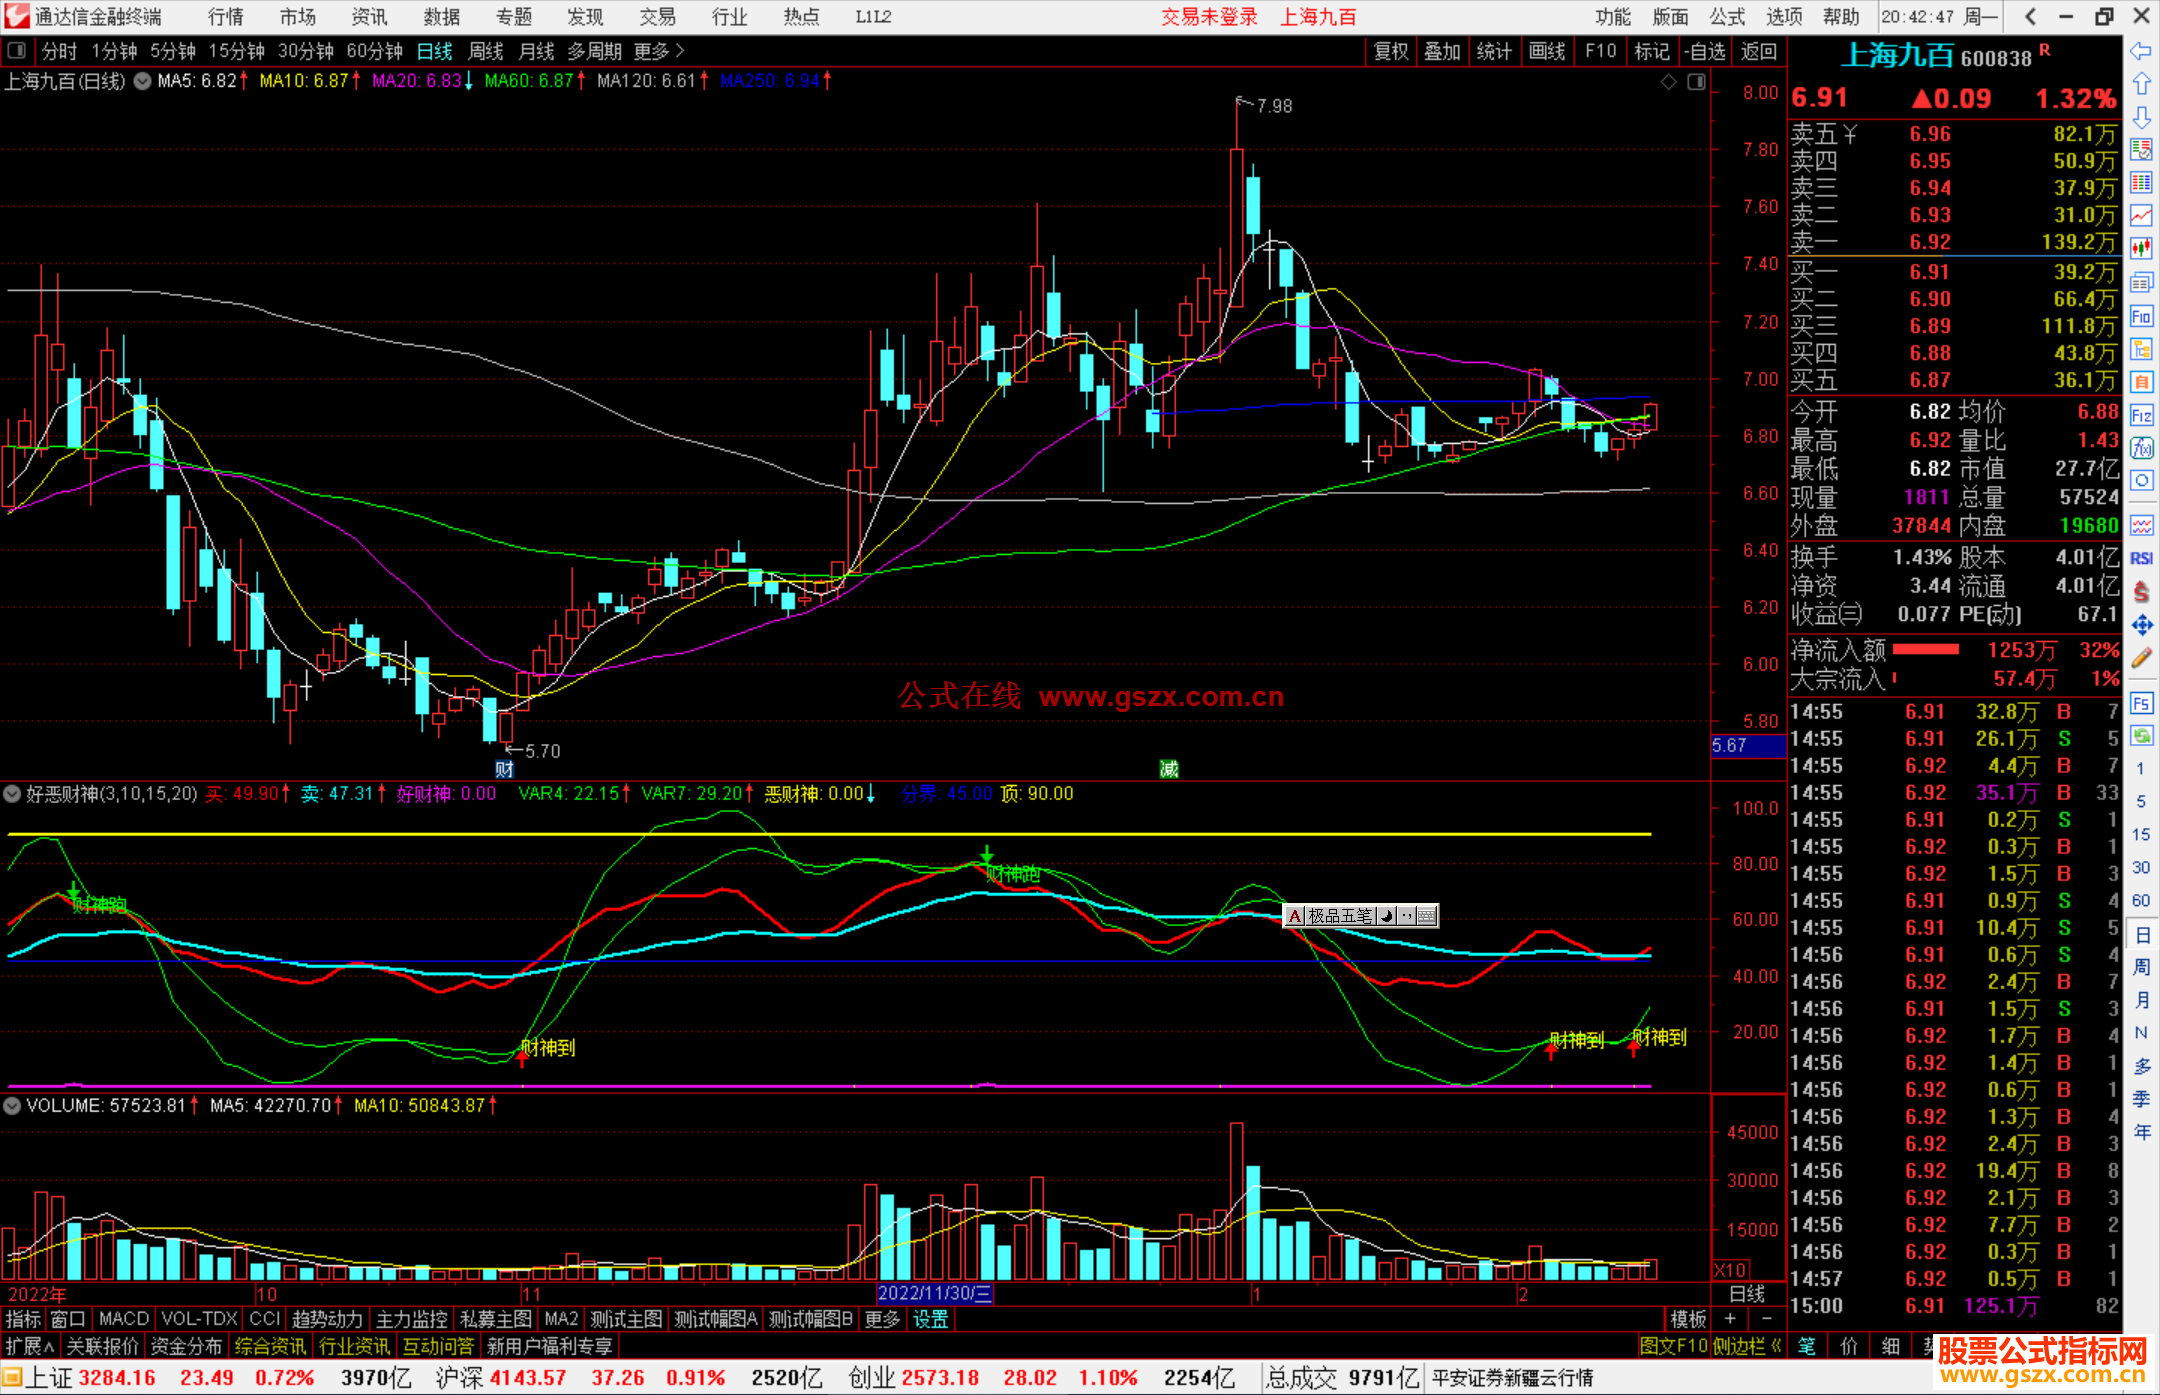The height and width of the screenshot is (1395, 2160).
Task: Select the candlestick chart sidebar icon
Action: (x=2141, y=248)
